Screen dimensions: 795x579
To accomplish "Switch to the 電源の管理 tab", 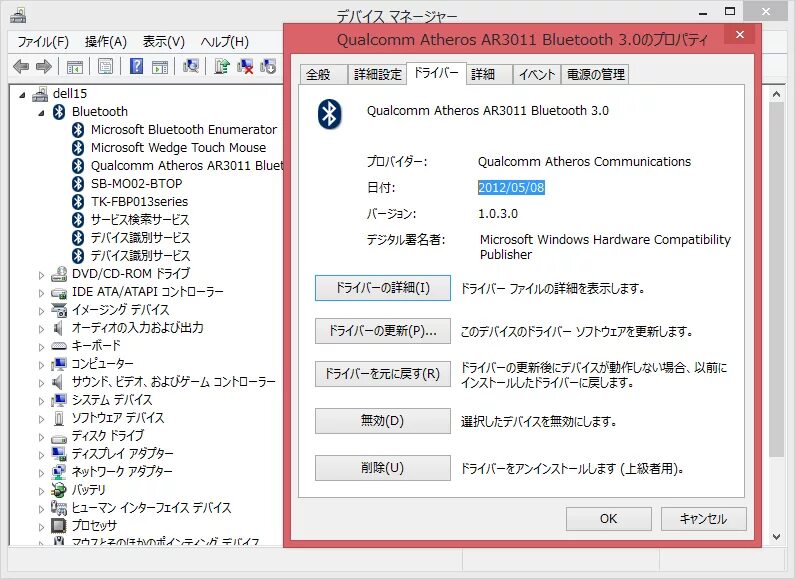I will [x=595, y=75].
